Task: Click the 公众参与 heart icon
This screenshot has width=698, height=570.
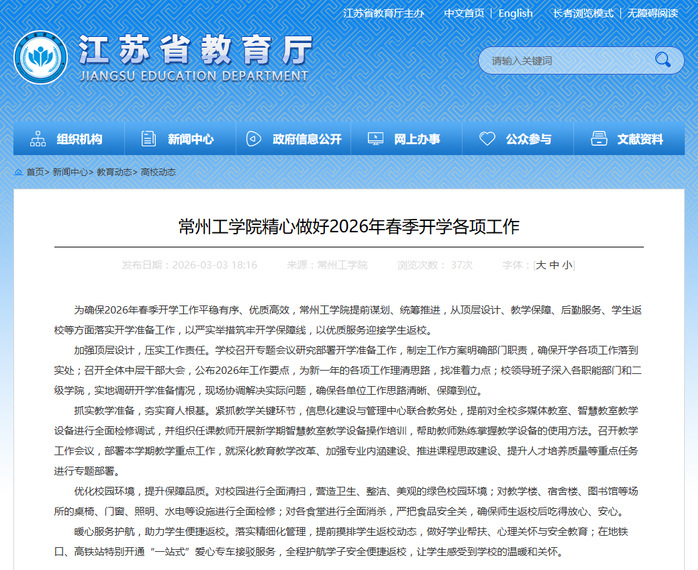Action: (x=487, y=139)
